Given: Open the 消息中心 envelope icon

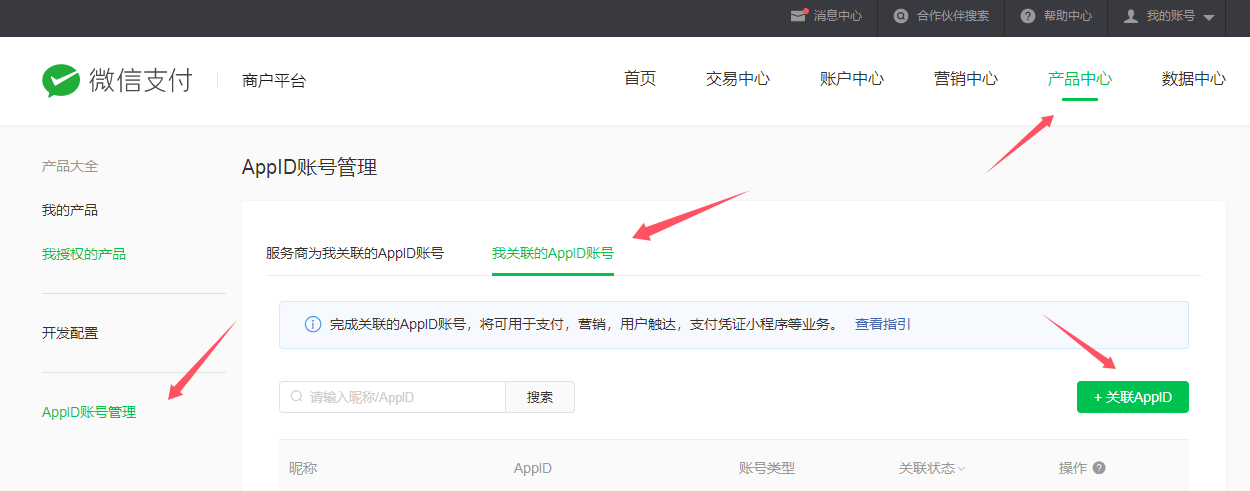Looking at the screenshot, I should 798,16.
